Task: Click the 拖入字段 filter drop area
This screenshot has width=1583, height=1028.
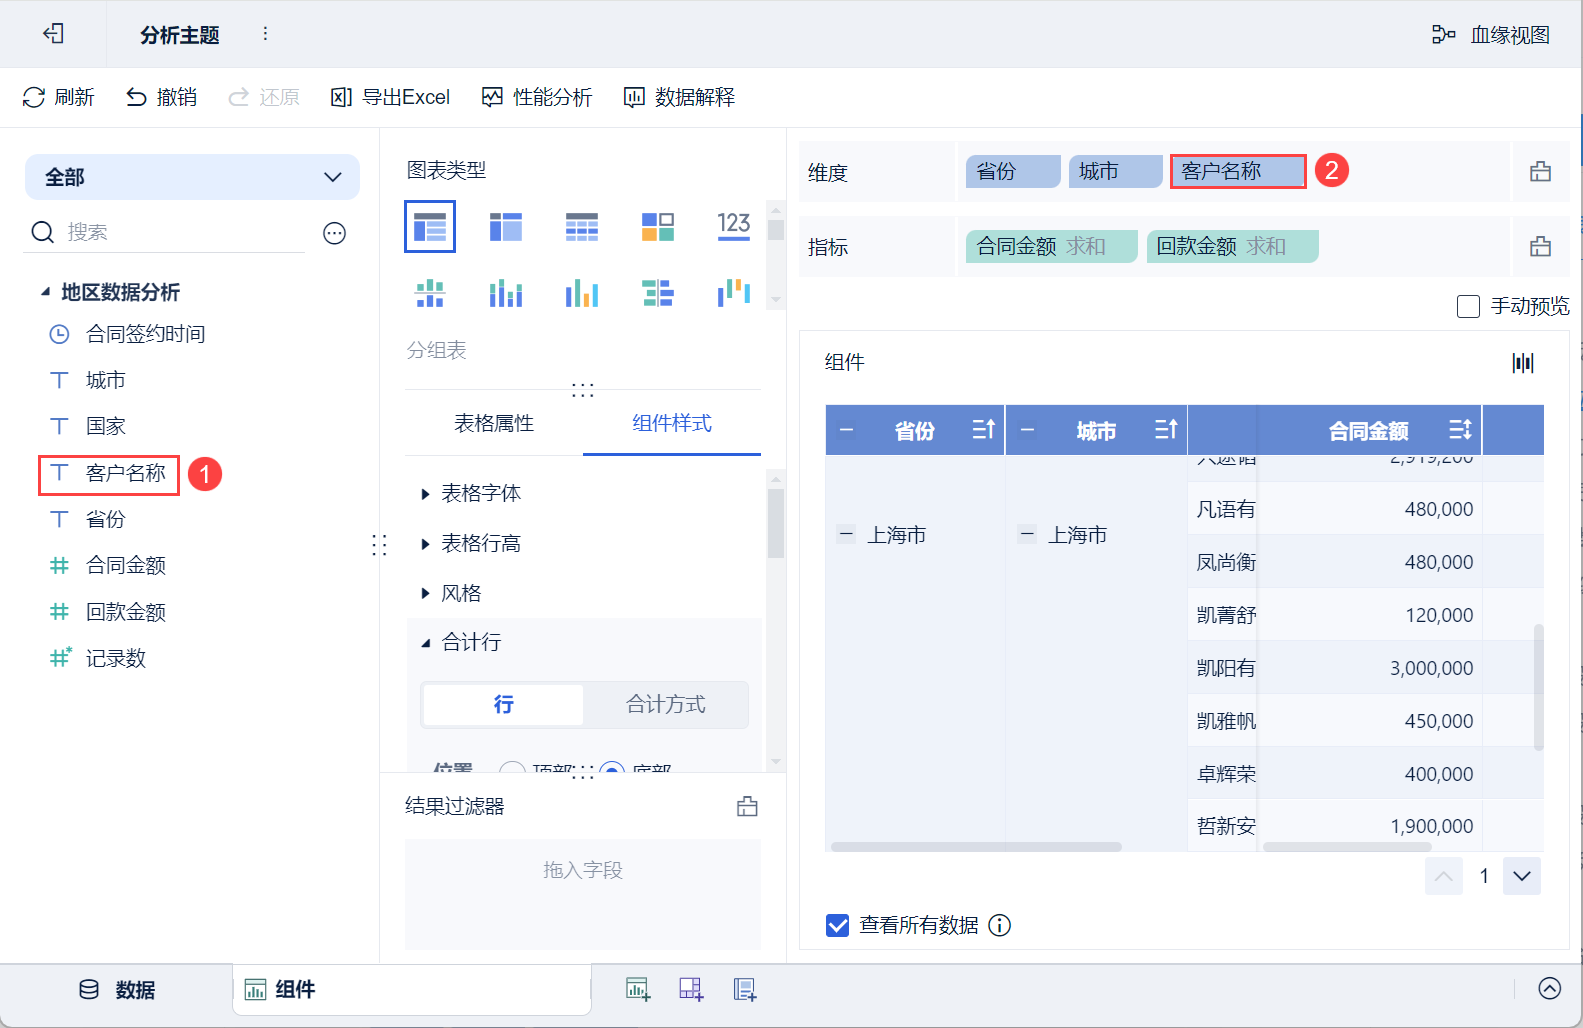Action: [583, 894]
